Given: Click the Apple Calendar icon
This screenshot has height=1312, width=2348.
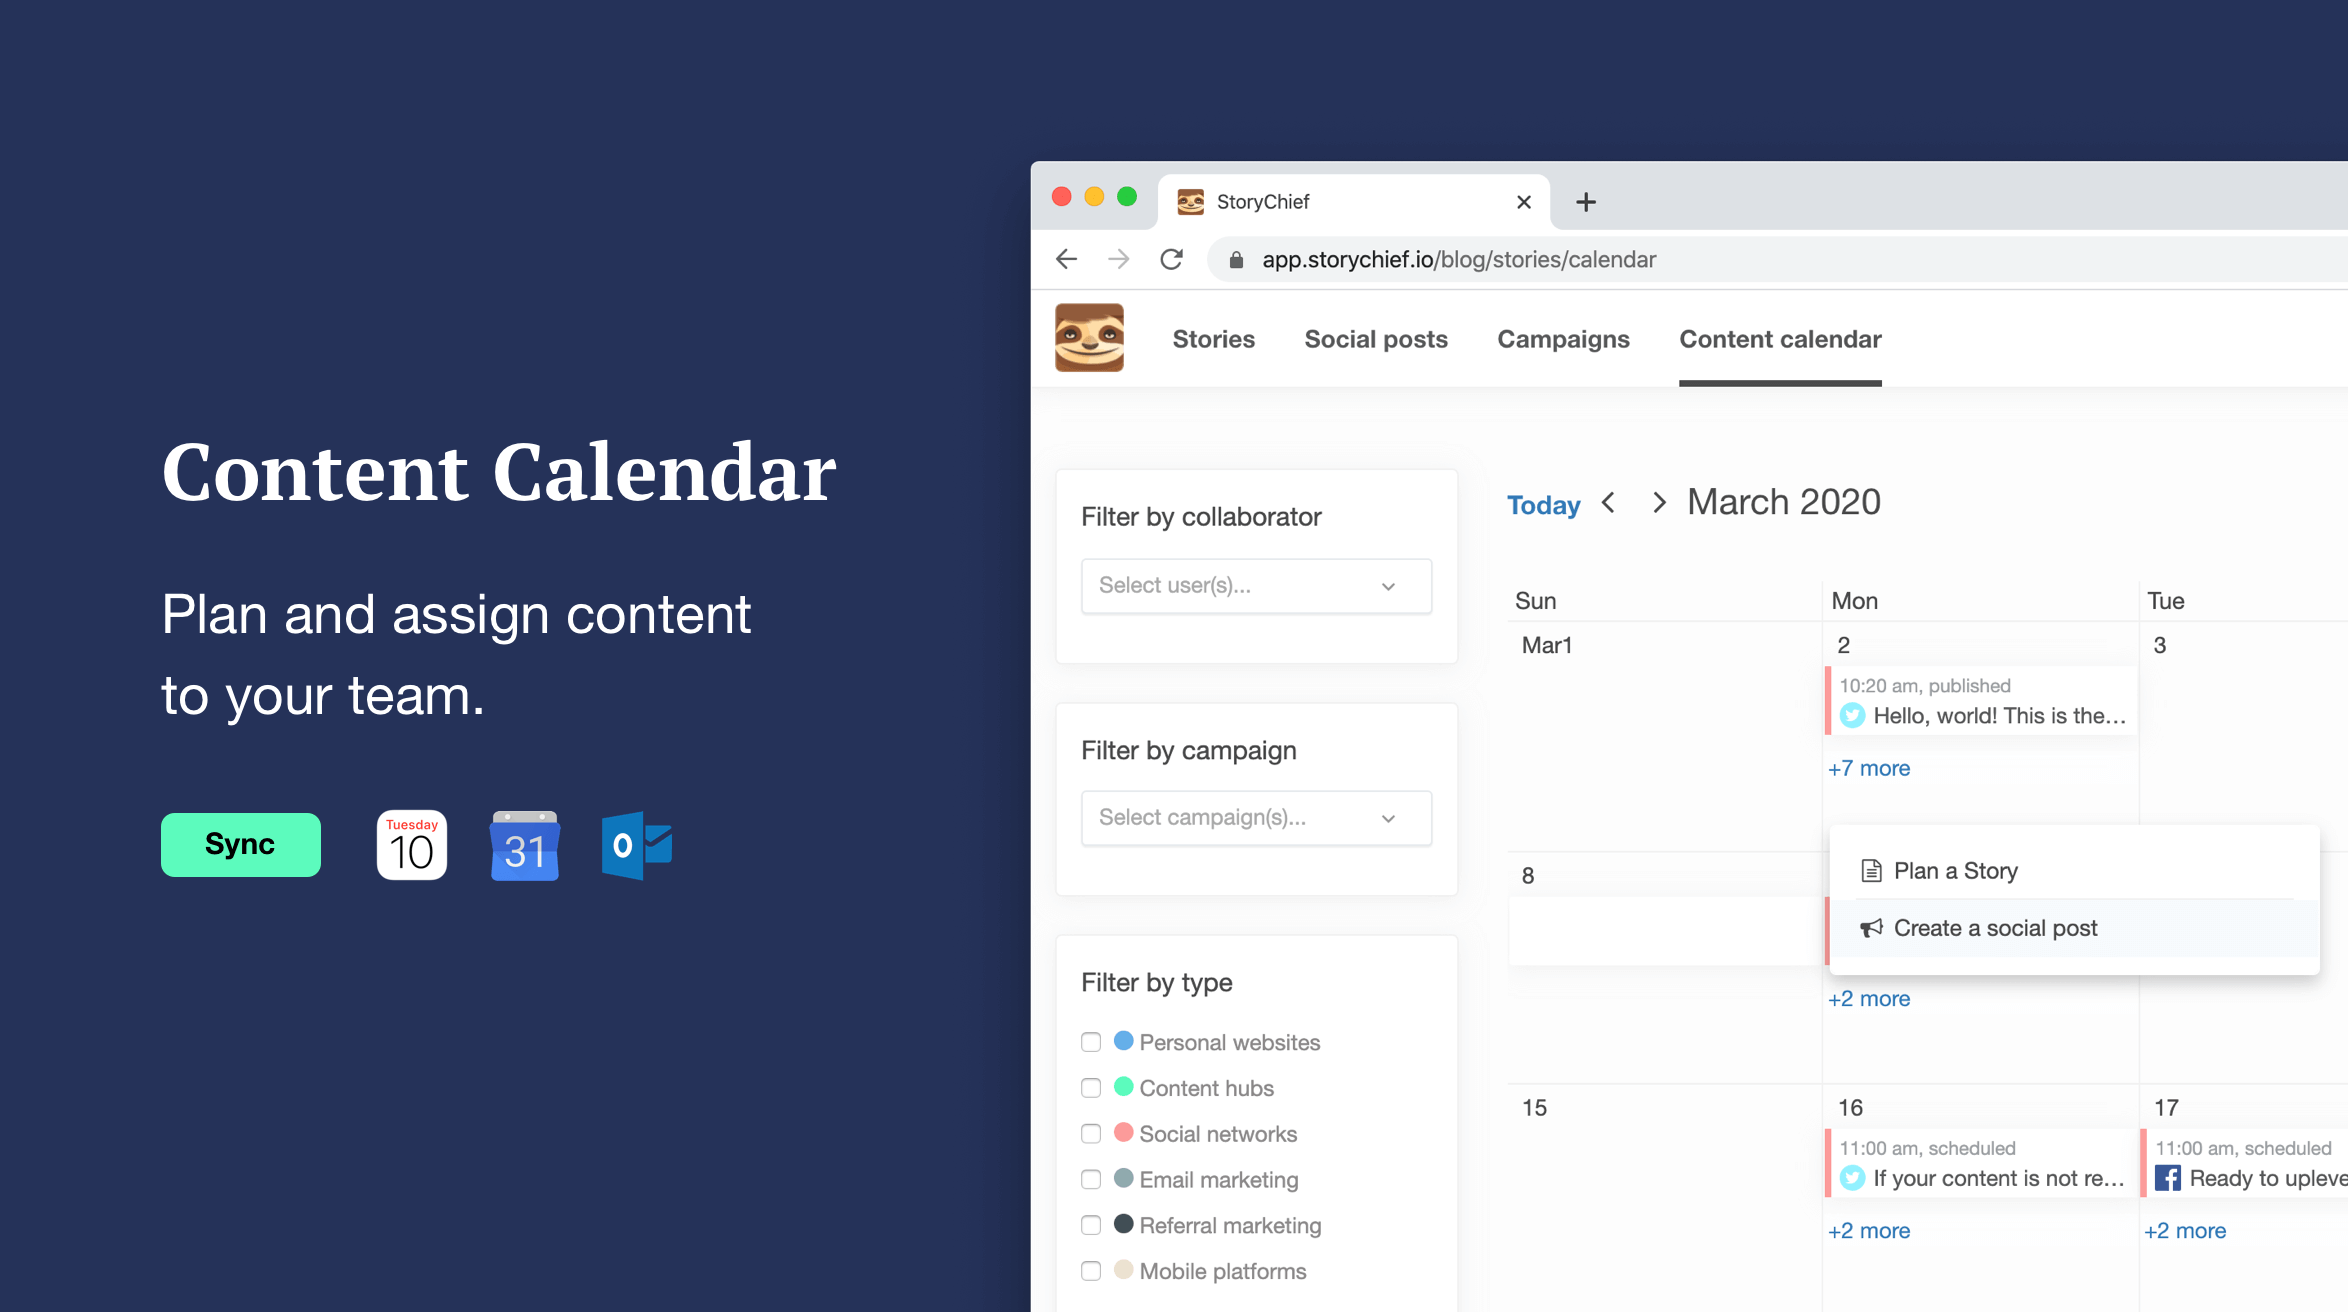Looking at the screenshot, I should pyautogui.click(x=410, y=840).
